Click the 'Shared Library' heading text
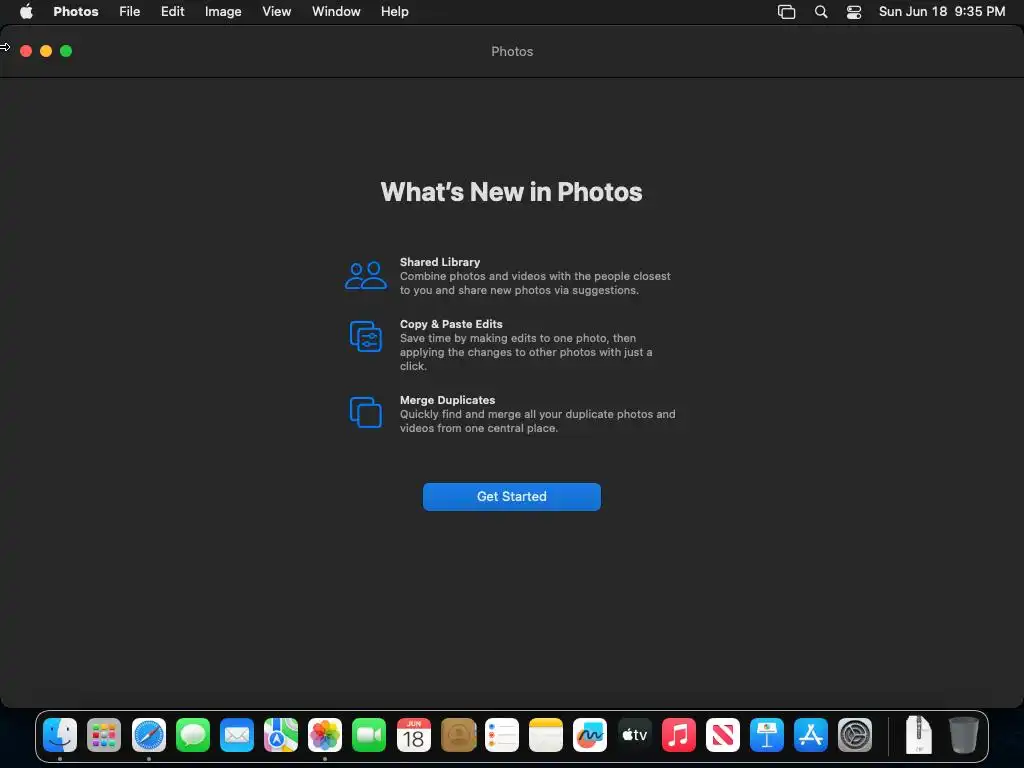Screen dimensions: 1024x768 tap(440, 262)
